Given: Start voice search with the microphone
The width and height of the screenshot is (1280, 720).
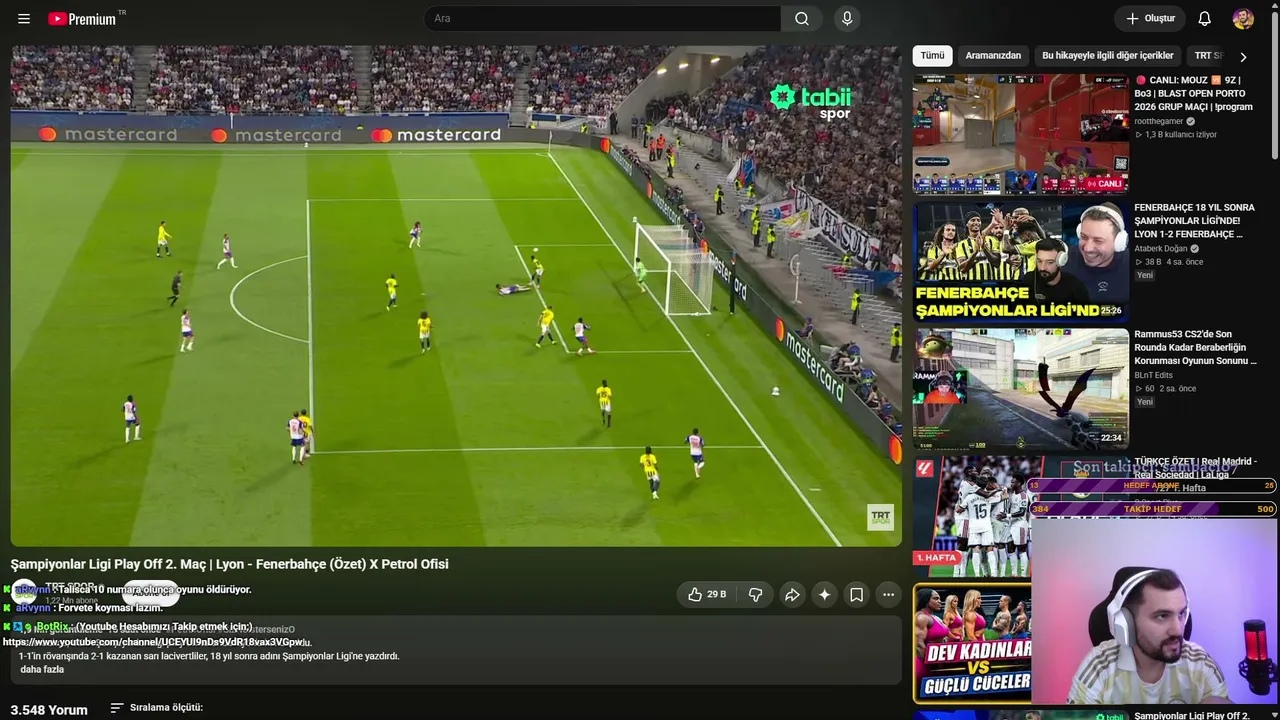Looking at the screenshot, I should (x=847, y=19).
